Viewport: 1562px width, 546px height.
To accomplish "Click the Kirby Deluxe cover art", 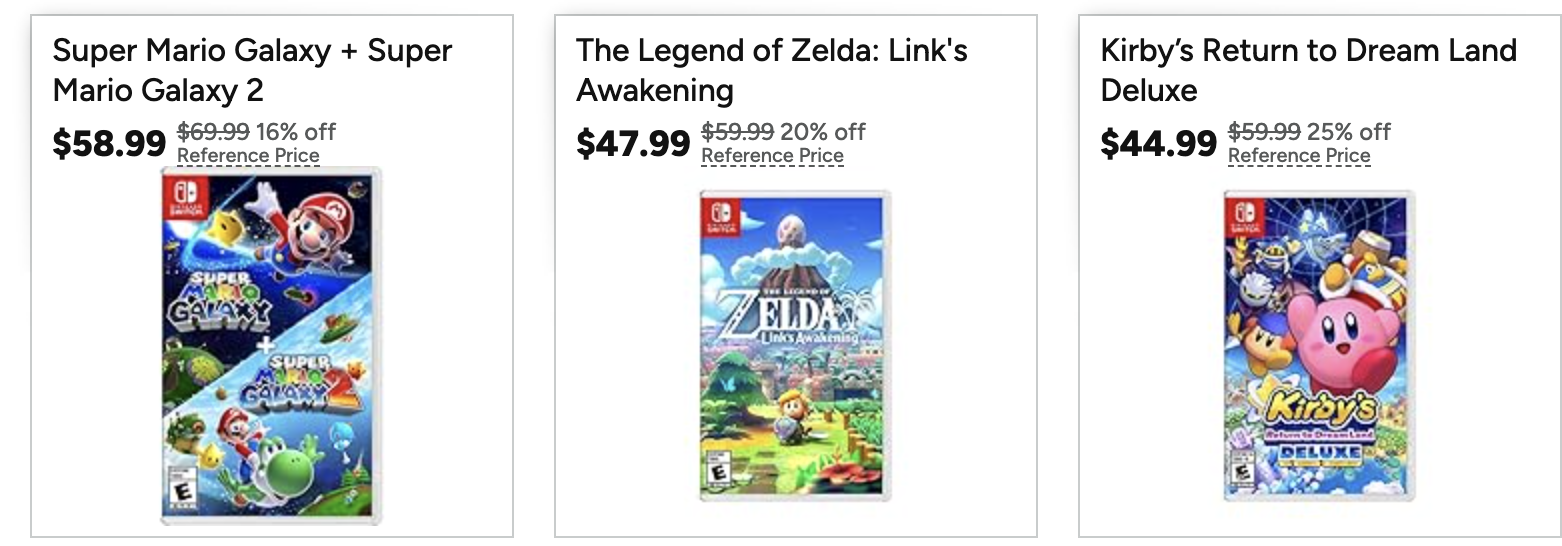I will 1318,346.
